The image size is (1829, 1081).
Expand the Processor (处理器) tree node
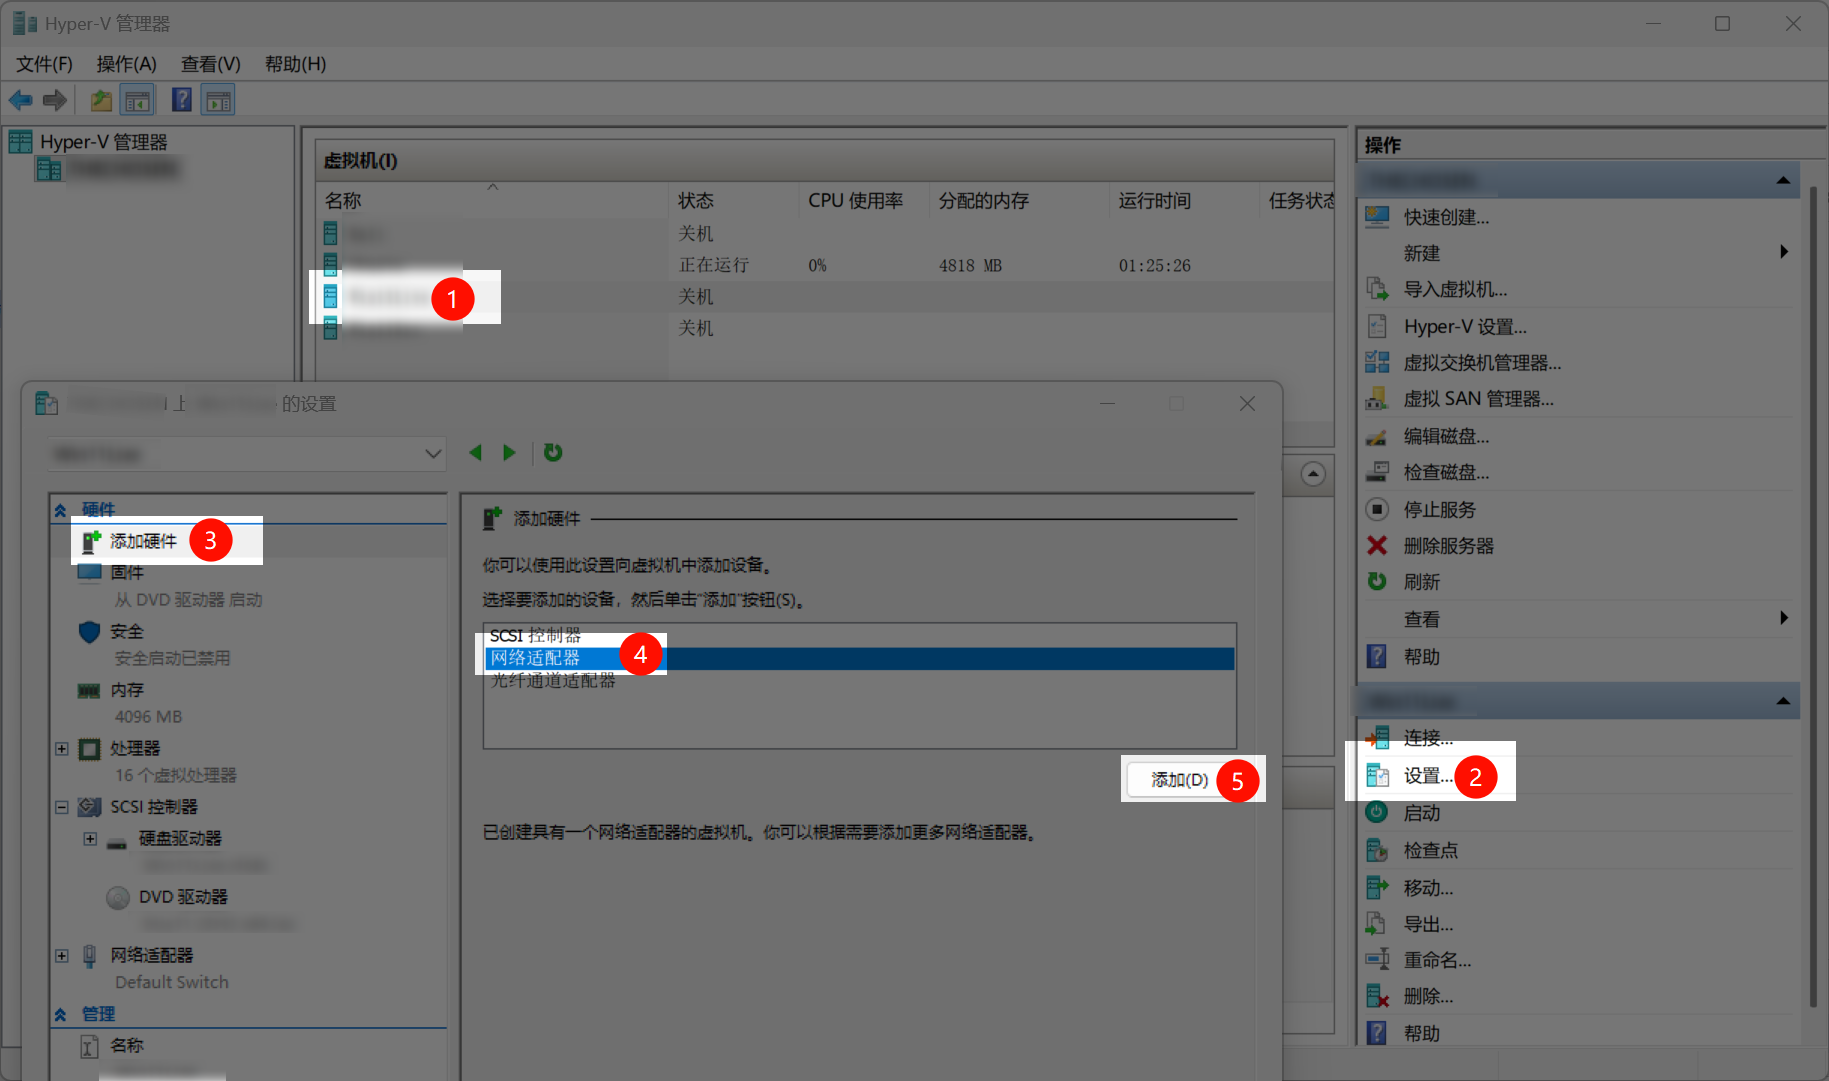point(62,749)
